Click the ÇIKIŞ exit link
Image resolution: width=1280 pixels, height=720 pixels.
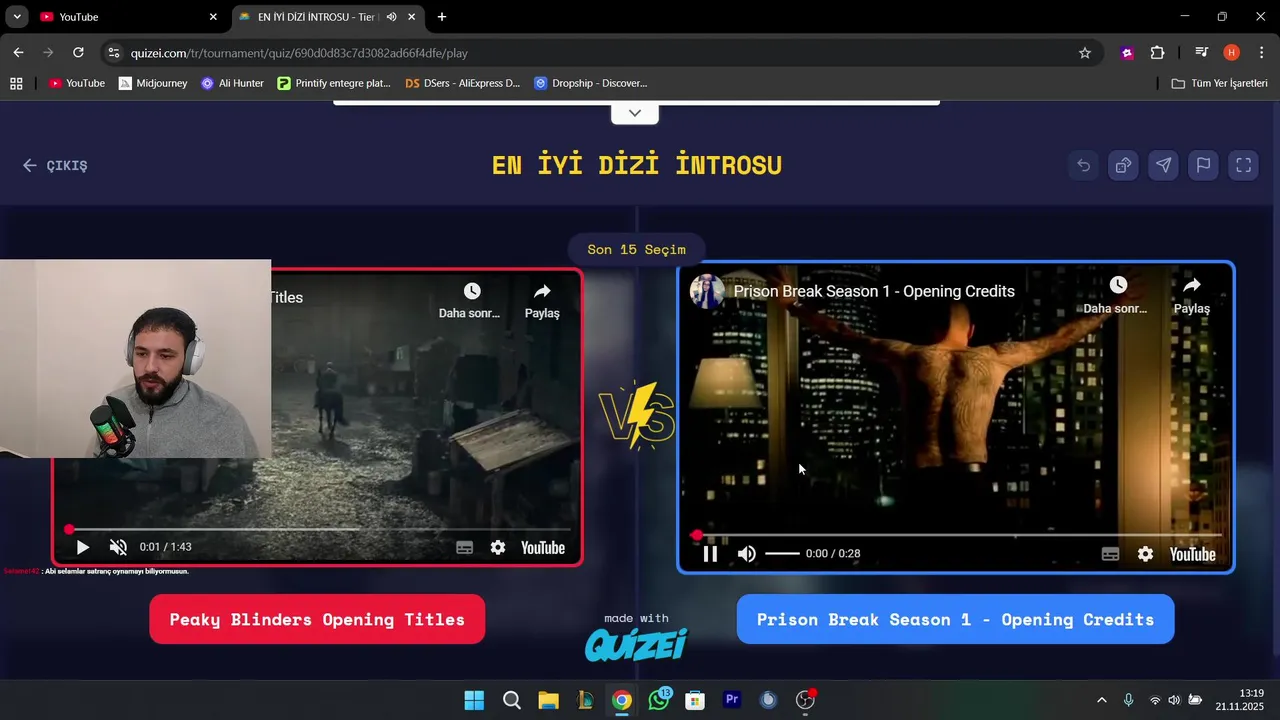click(55, 166)
